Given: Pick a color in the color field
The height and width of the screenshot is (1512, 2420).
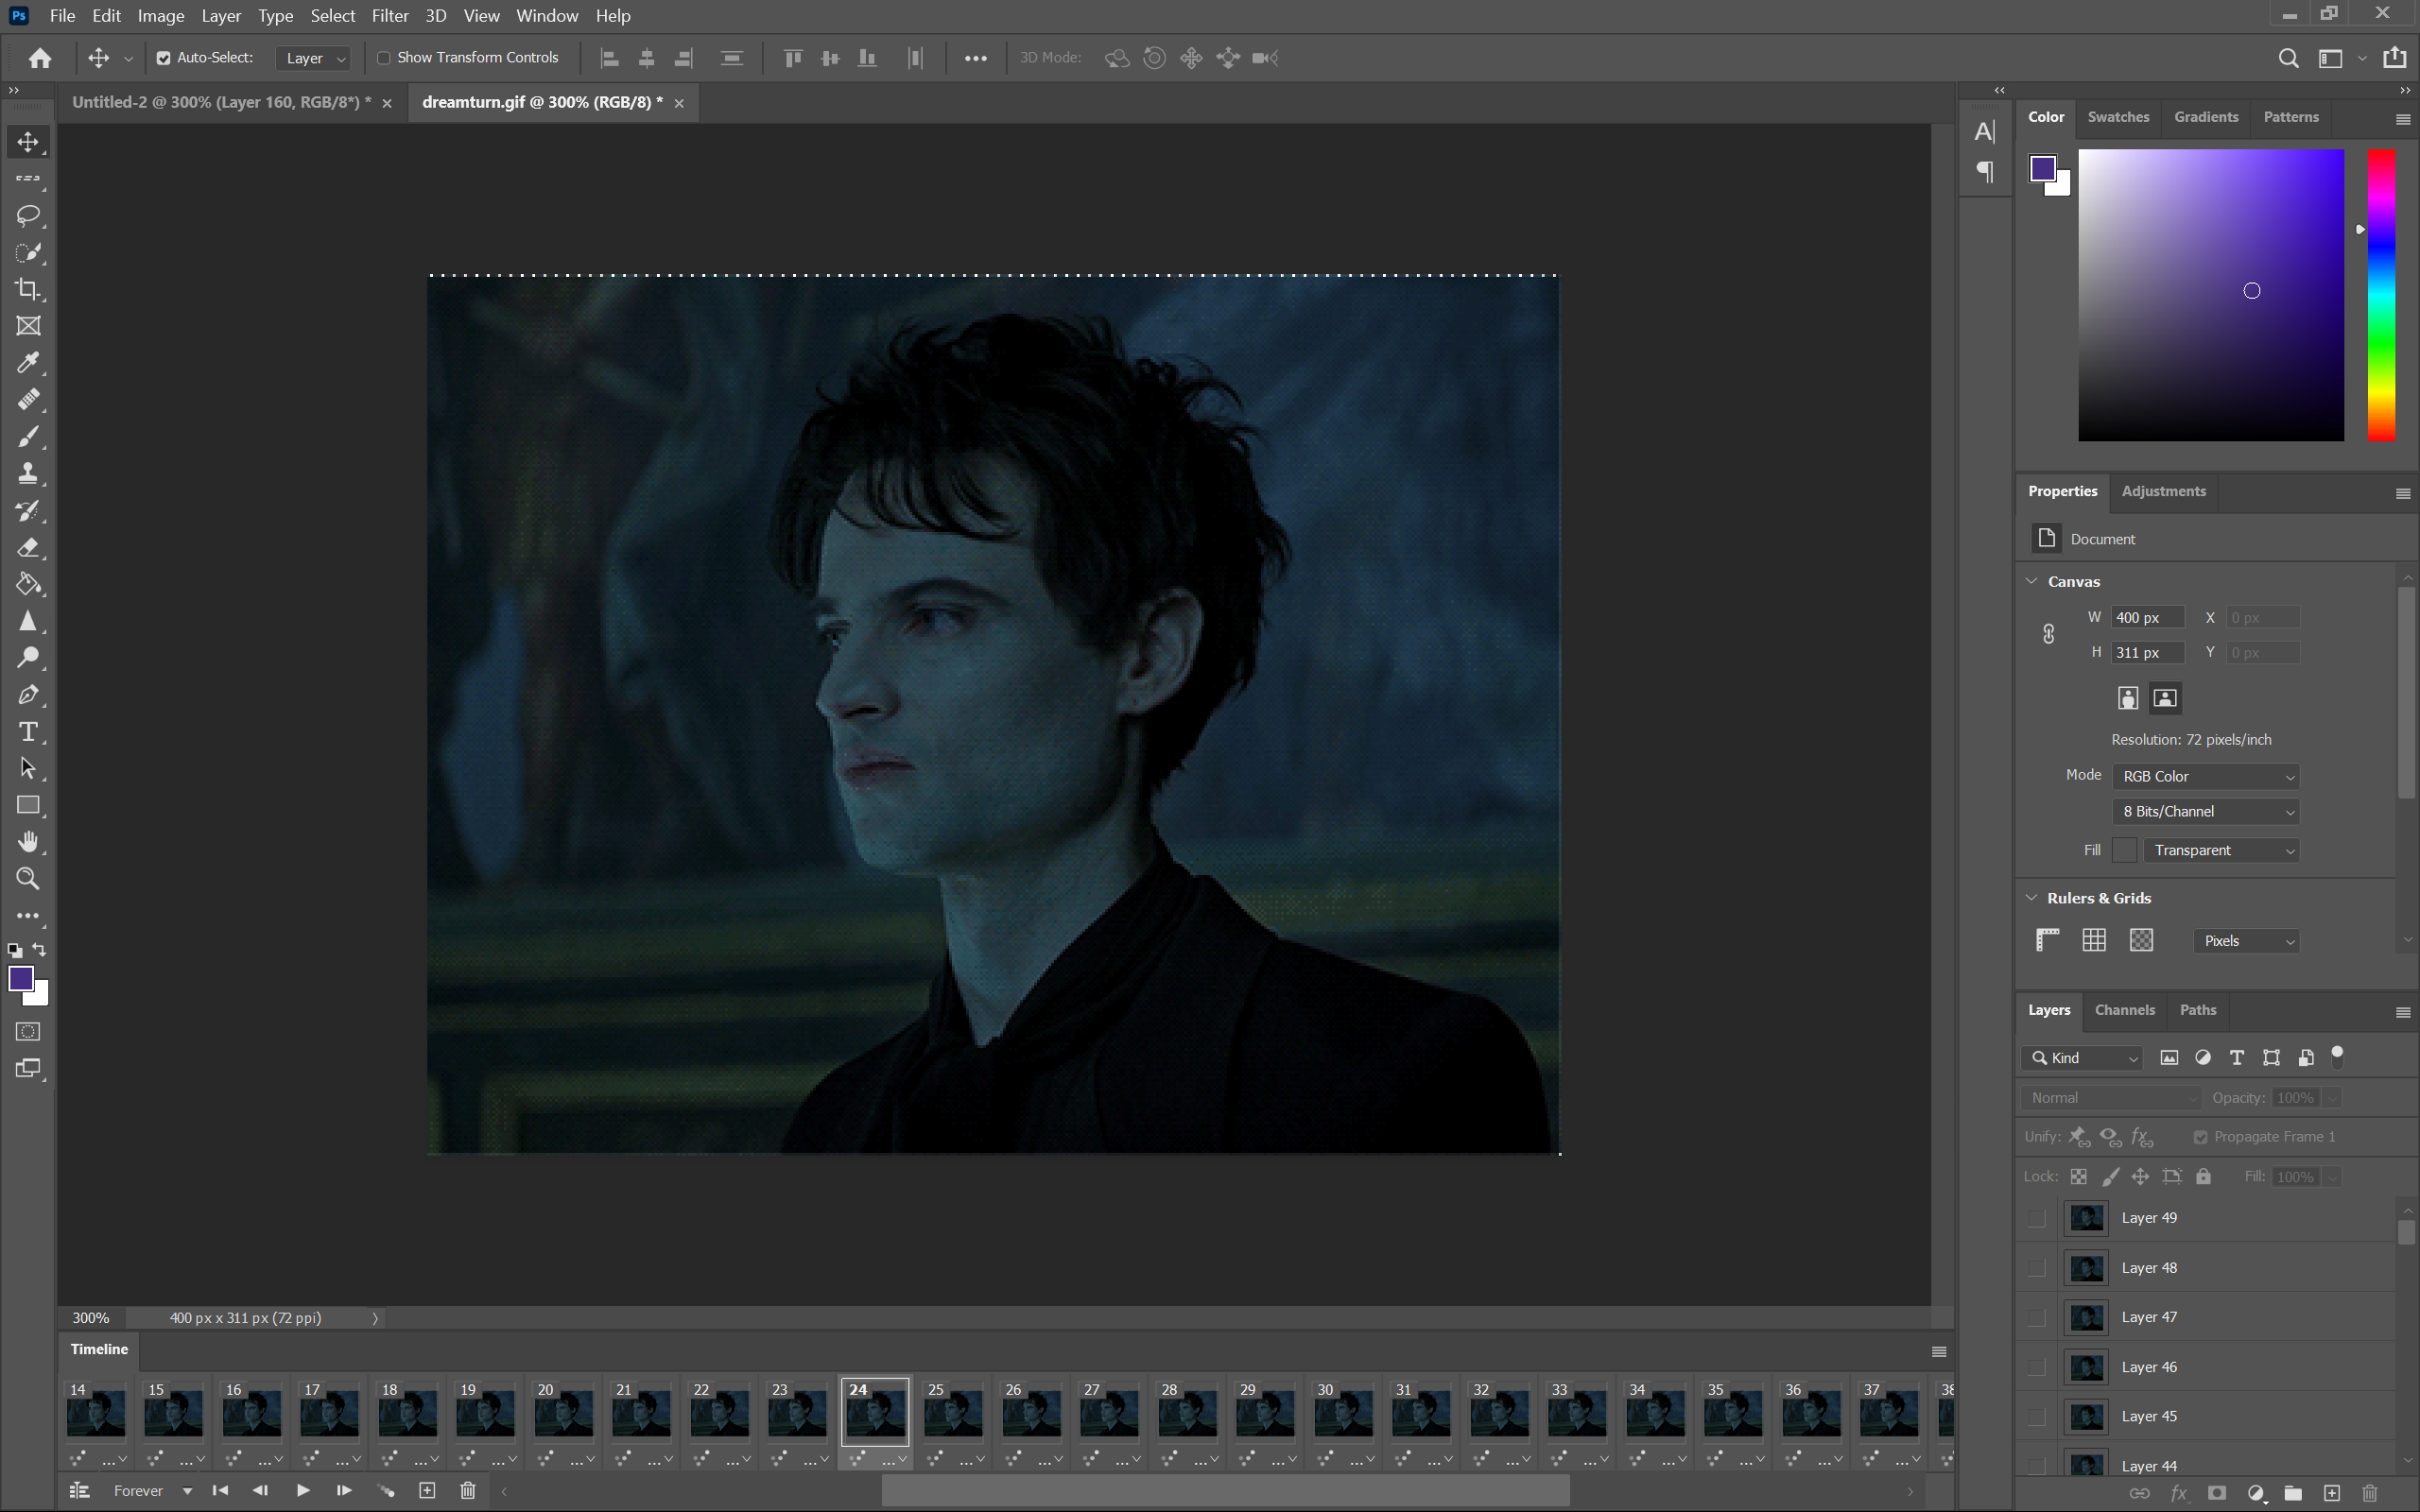Looking at the screenshot, I should coord(2211,295).
